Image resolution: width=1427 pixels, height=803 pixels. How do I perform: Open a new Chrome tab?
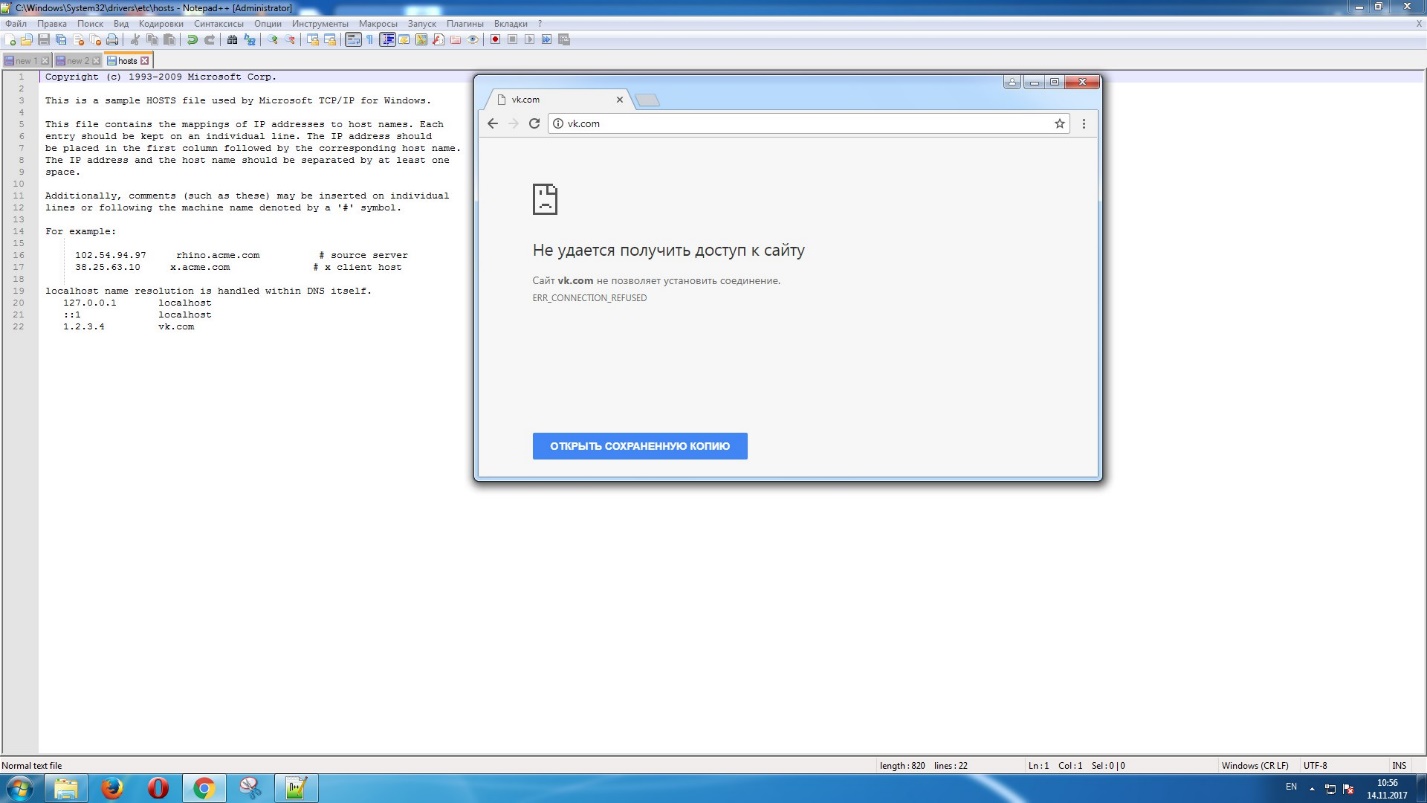click(x=647, y=100)
